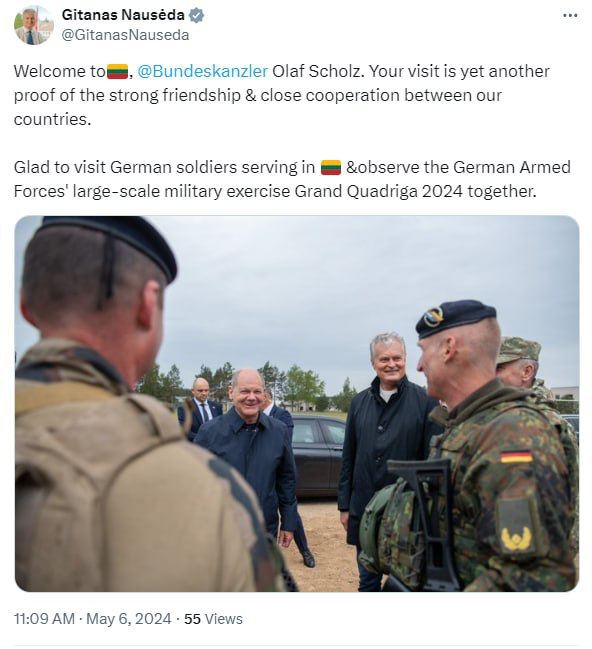Click the second Lithuanian flag emoji

click(331, 167)
